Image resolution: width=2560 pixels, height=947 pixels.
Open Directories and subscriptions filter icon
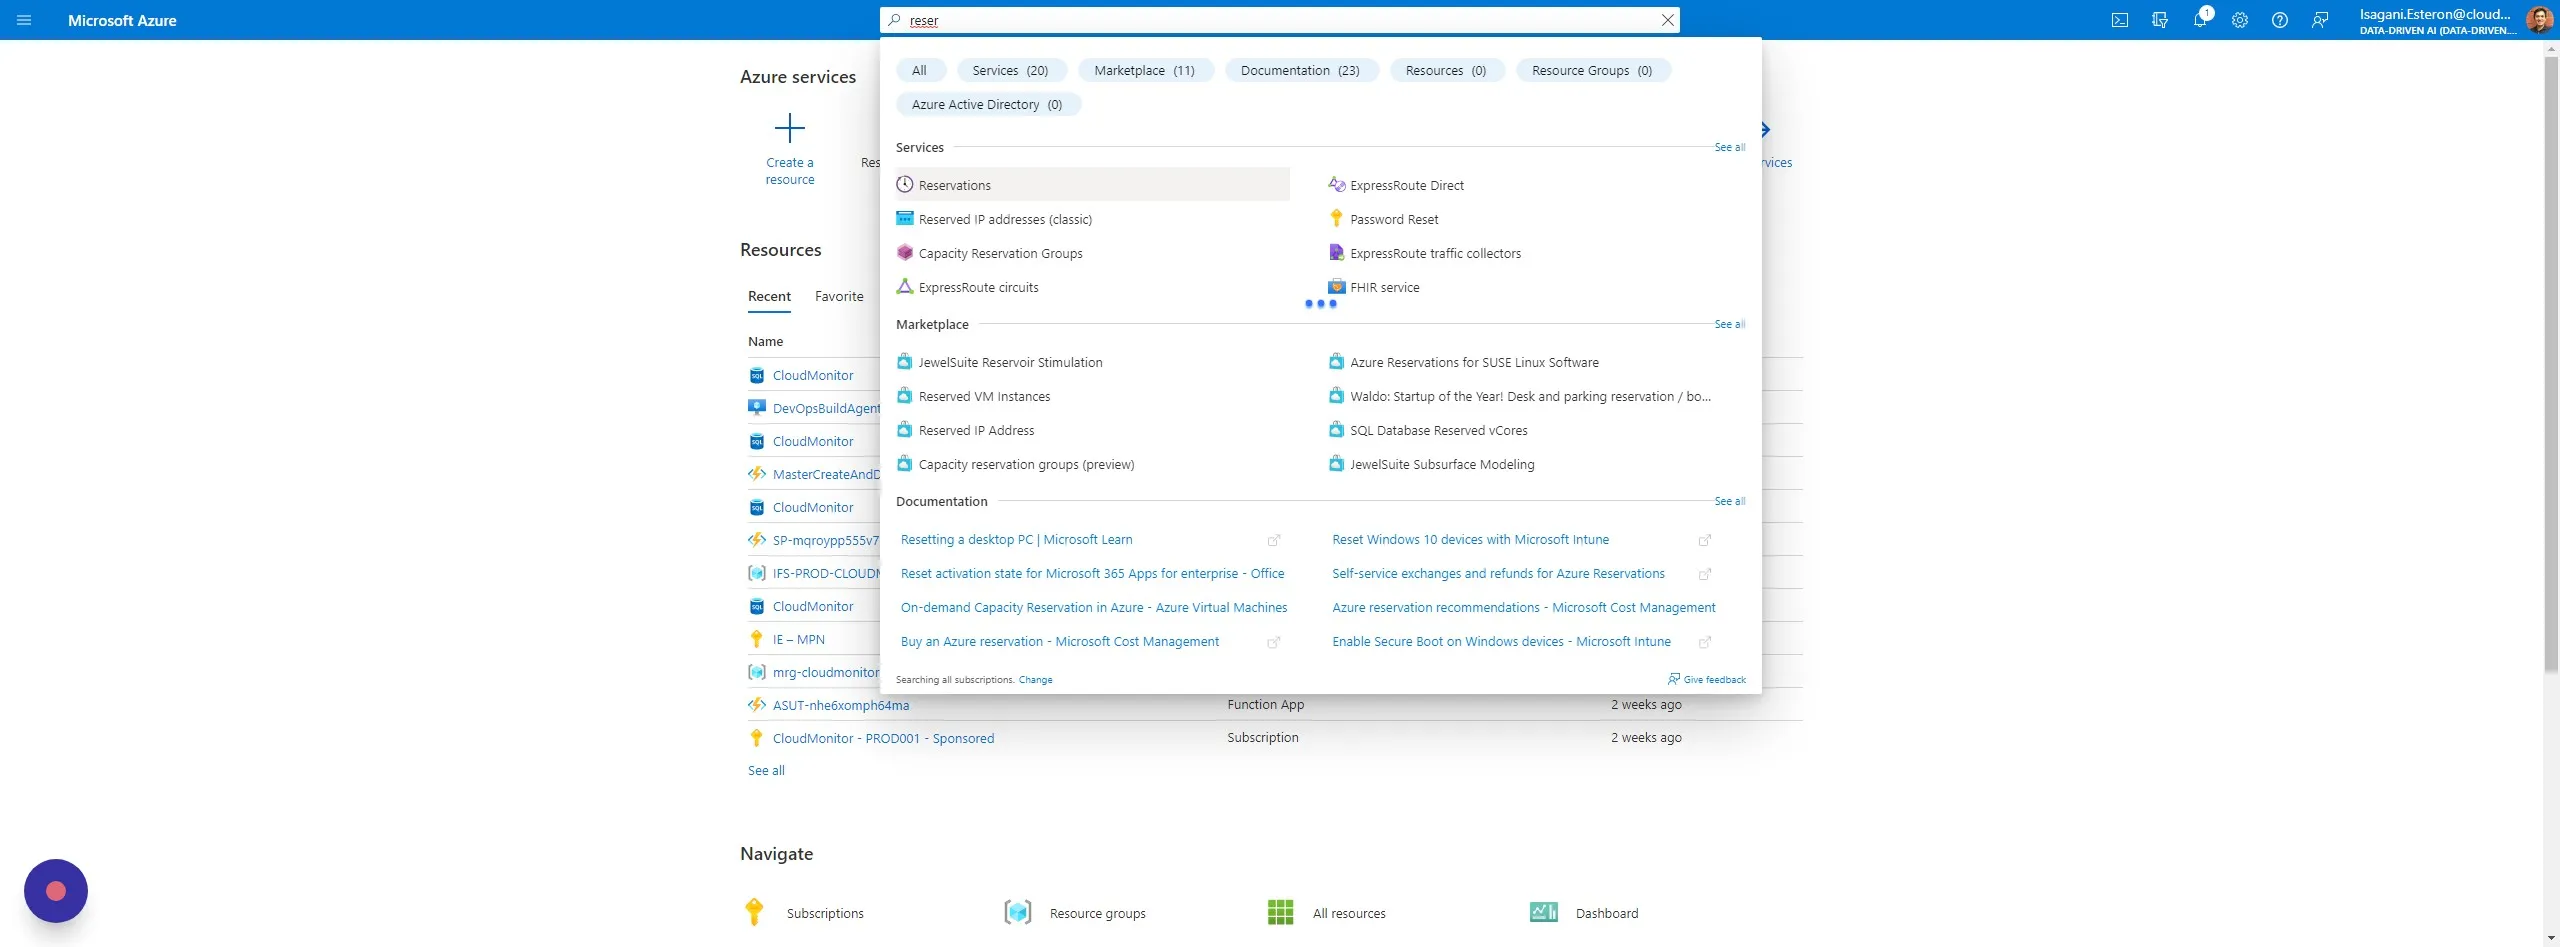coord(2160,20)
